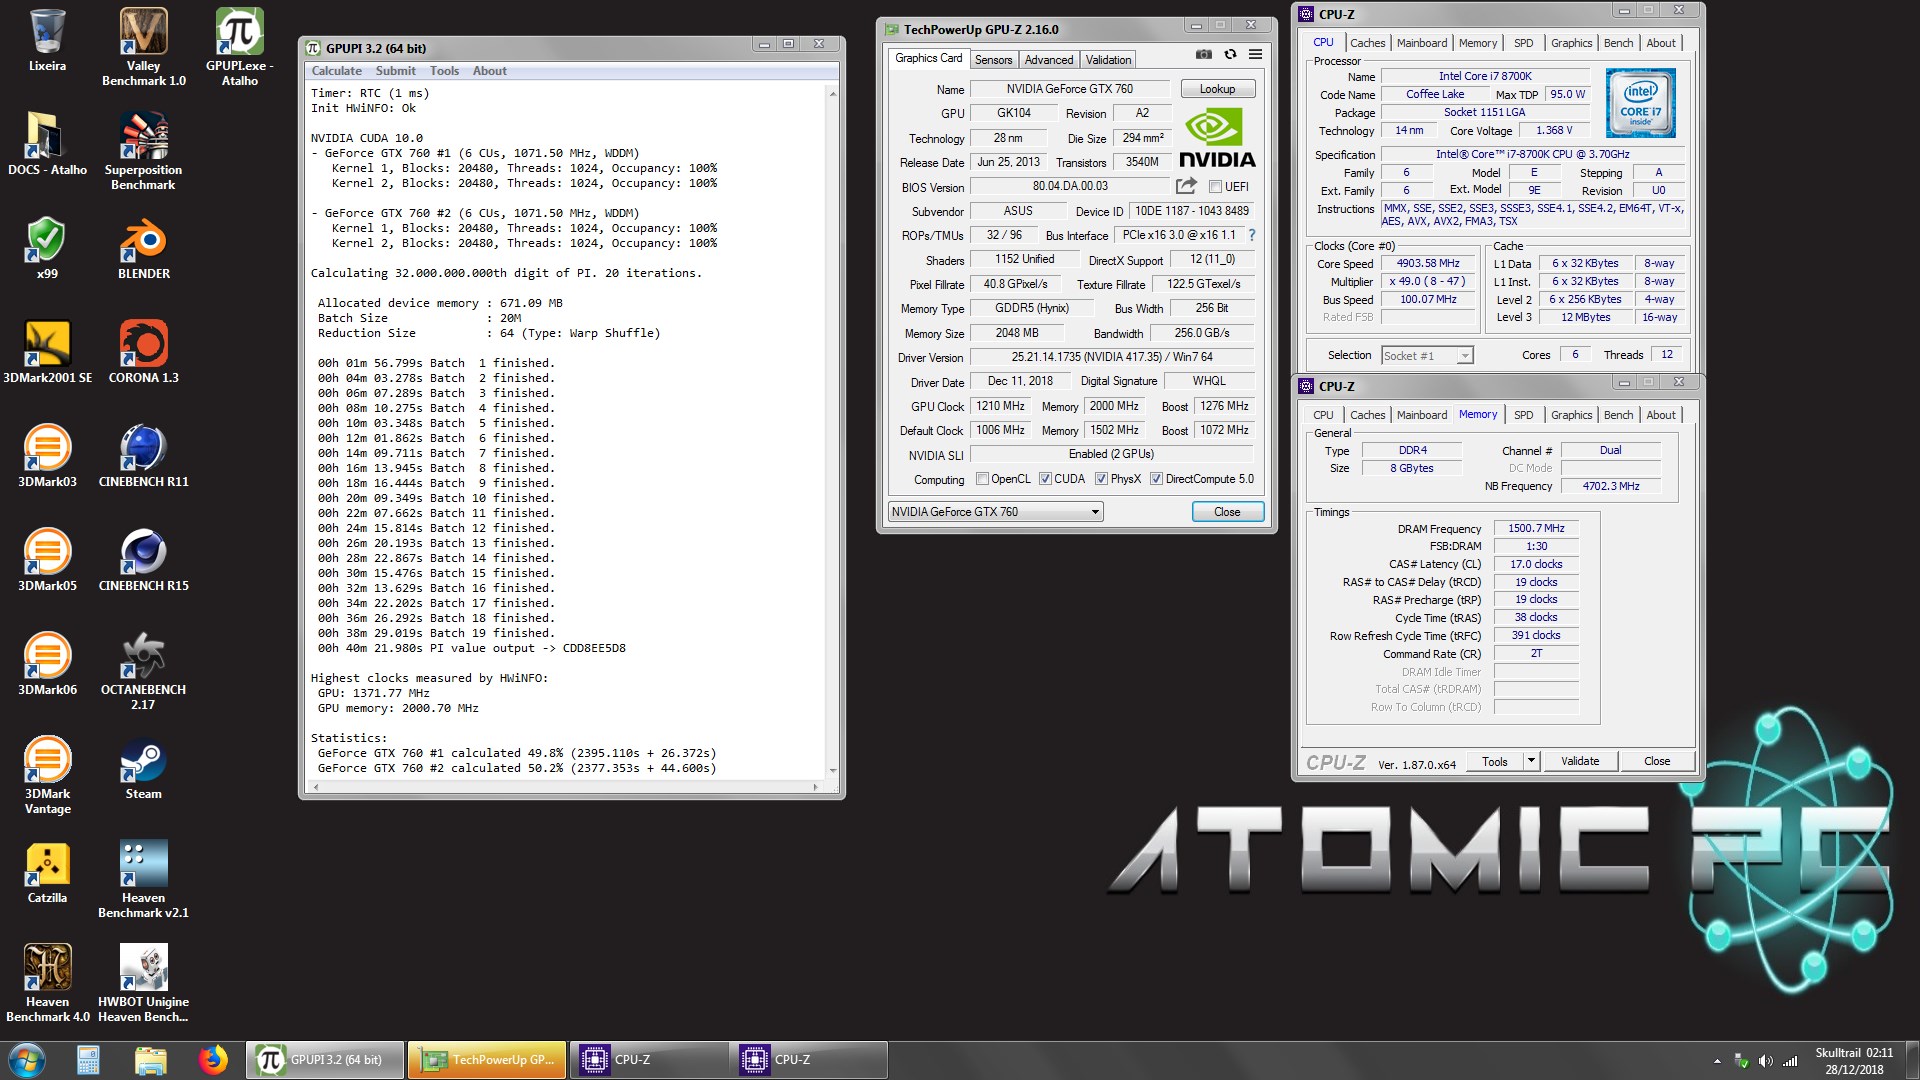Launch Heaven Benchmark v2.1 shortcut
The height and width of the screenshot is (1080, 1920).
[x=144, y=879]
